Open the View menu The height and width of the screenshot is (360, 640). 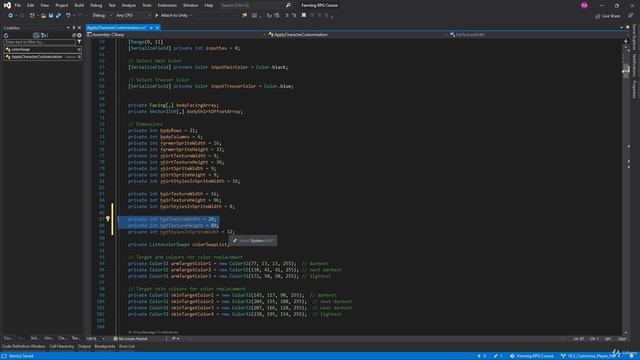point(44,5)
